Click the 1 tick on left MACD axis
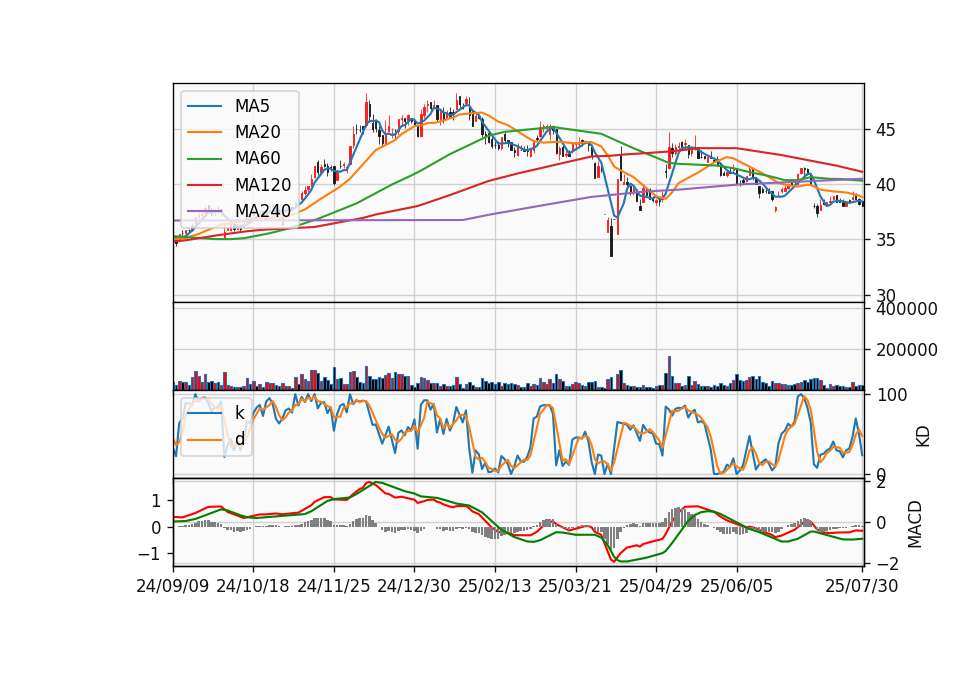This screenshot has height=690, width=960. [x=156, y=501]
